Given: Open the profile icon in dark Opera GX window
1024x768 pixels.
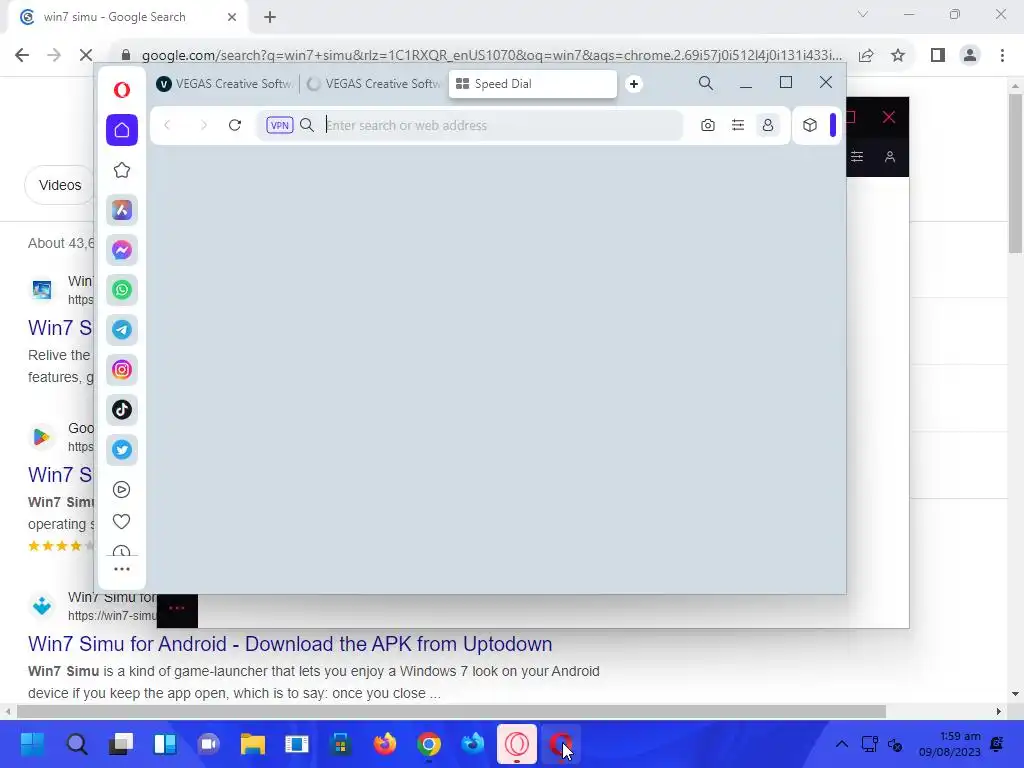Looking at the screenshot, I should point(889,157).
